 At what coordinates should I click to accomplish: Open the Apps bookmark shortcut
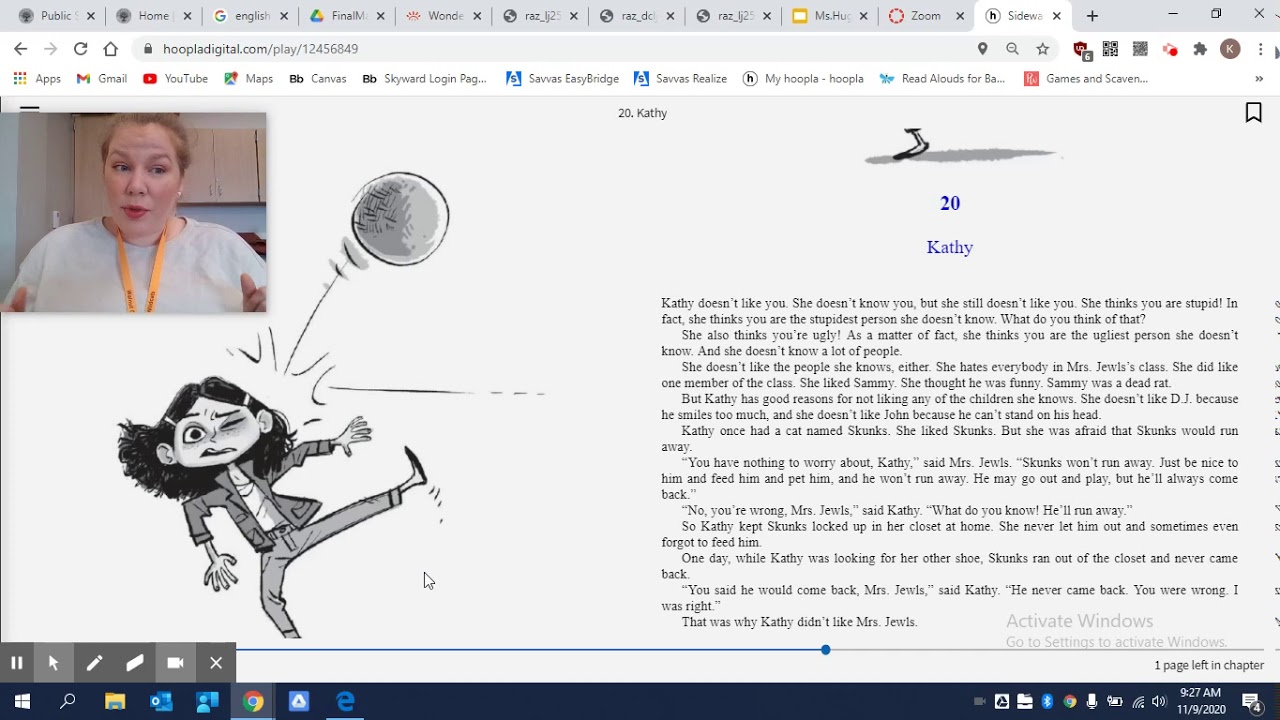pos(37,79)
